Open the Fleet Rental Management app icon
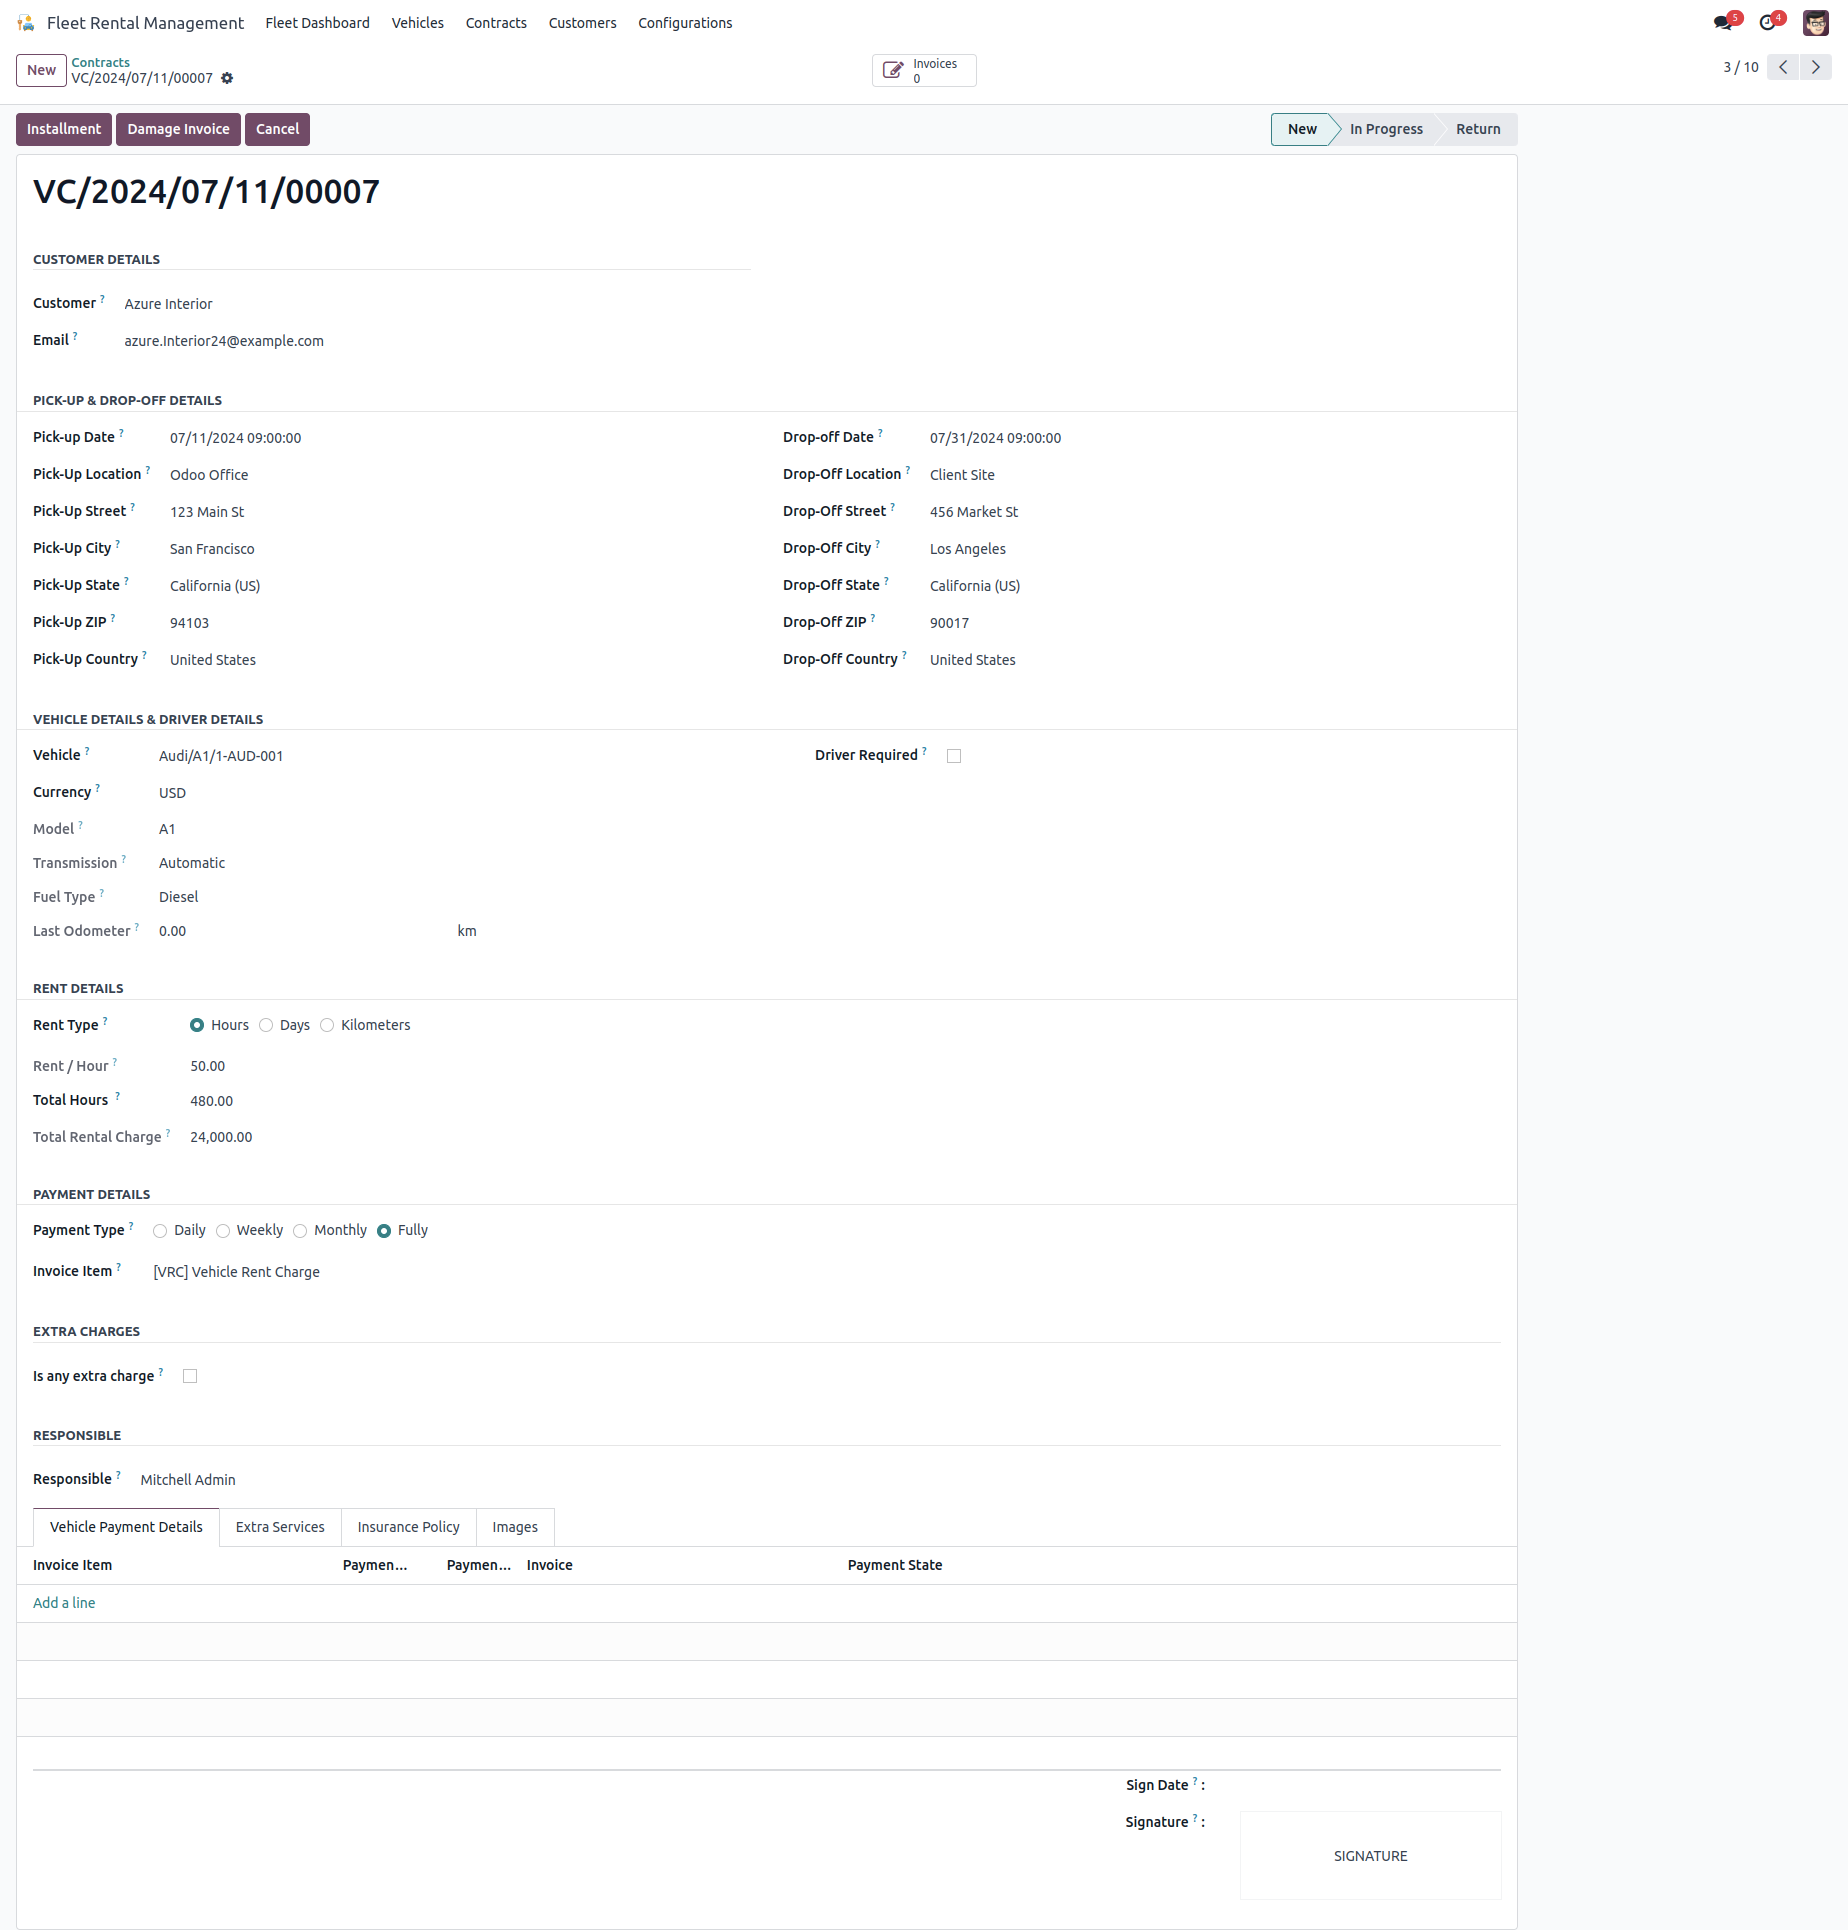 pos(26,23)
